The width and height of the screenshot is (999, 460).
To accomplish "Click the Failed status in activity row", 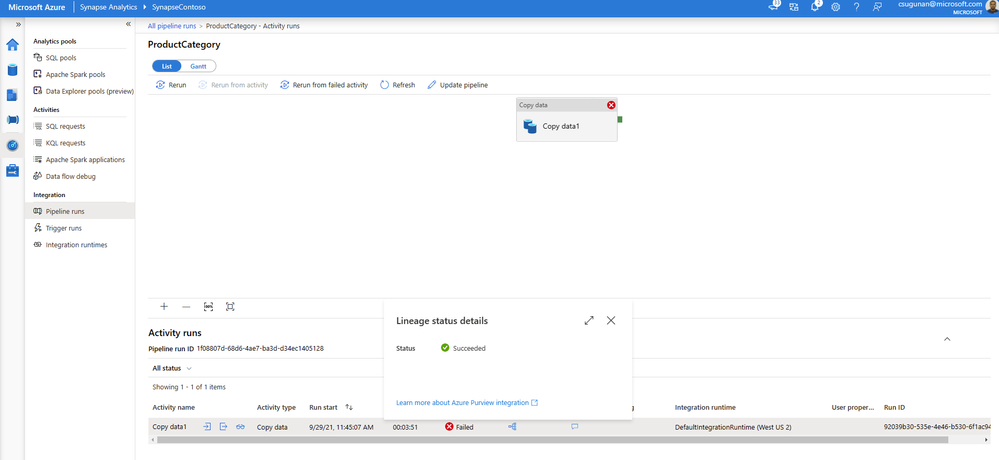I will (x=459, y=427).
